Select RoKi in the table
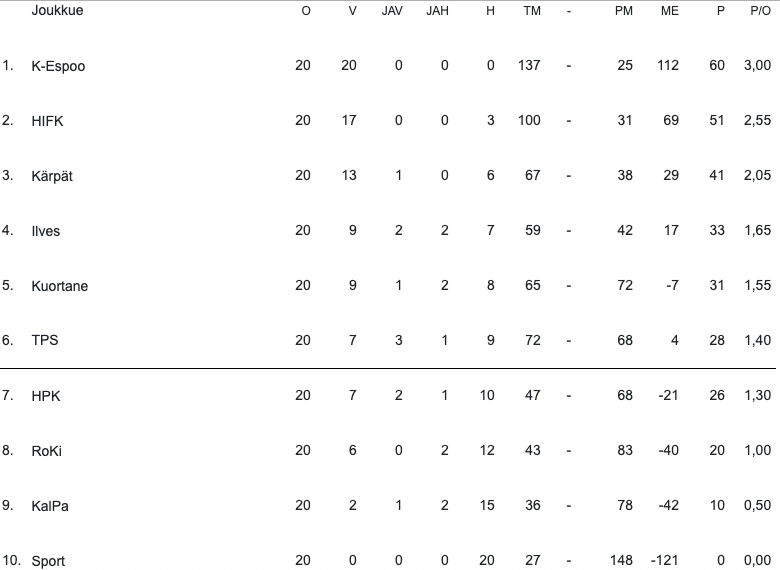Image resolution: width=780 pixels, height=570 pixels. click(x=47, y=451)
